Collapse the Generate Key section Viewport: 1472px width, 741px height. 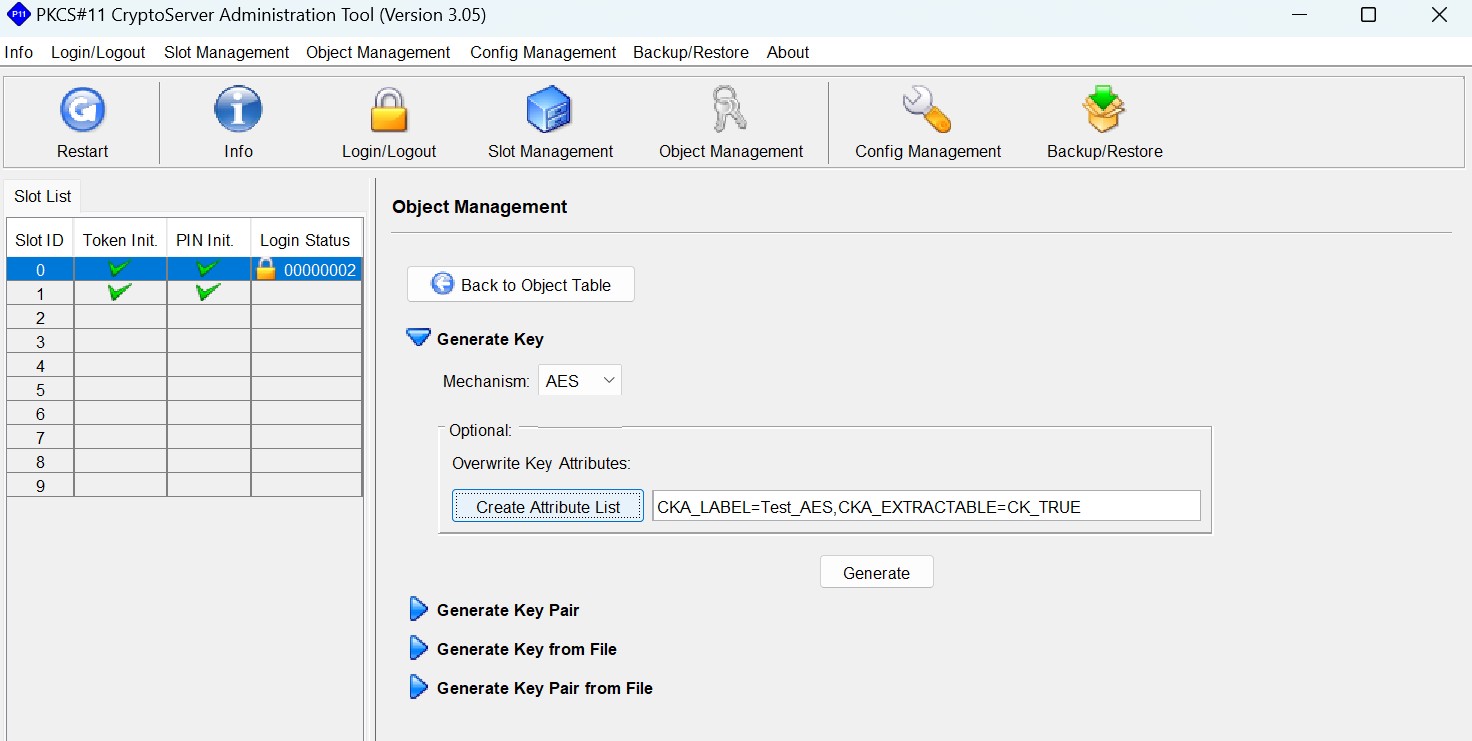click(x=419, y=339)
